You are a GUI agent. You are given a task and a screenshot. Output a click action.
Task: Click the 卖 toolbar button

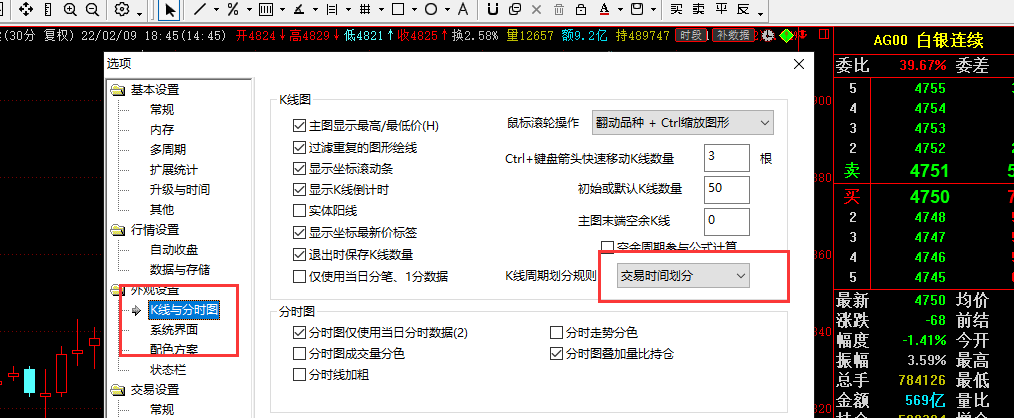(698, 9)
